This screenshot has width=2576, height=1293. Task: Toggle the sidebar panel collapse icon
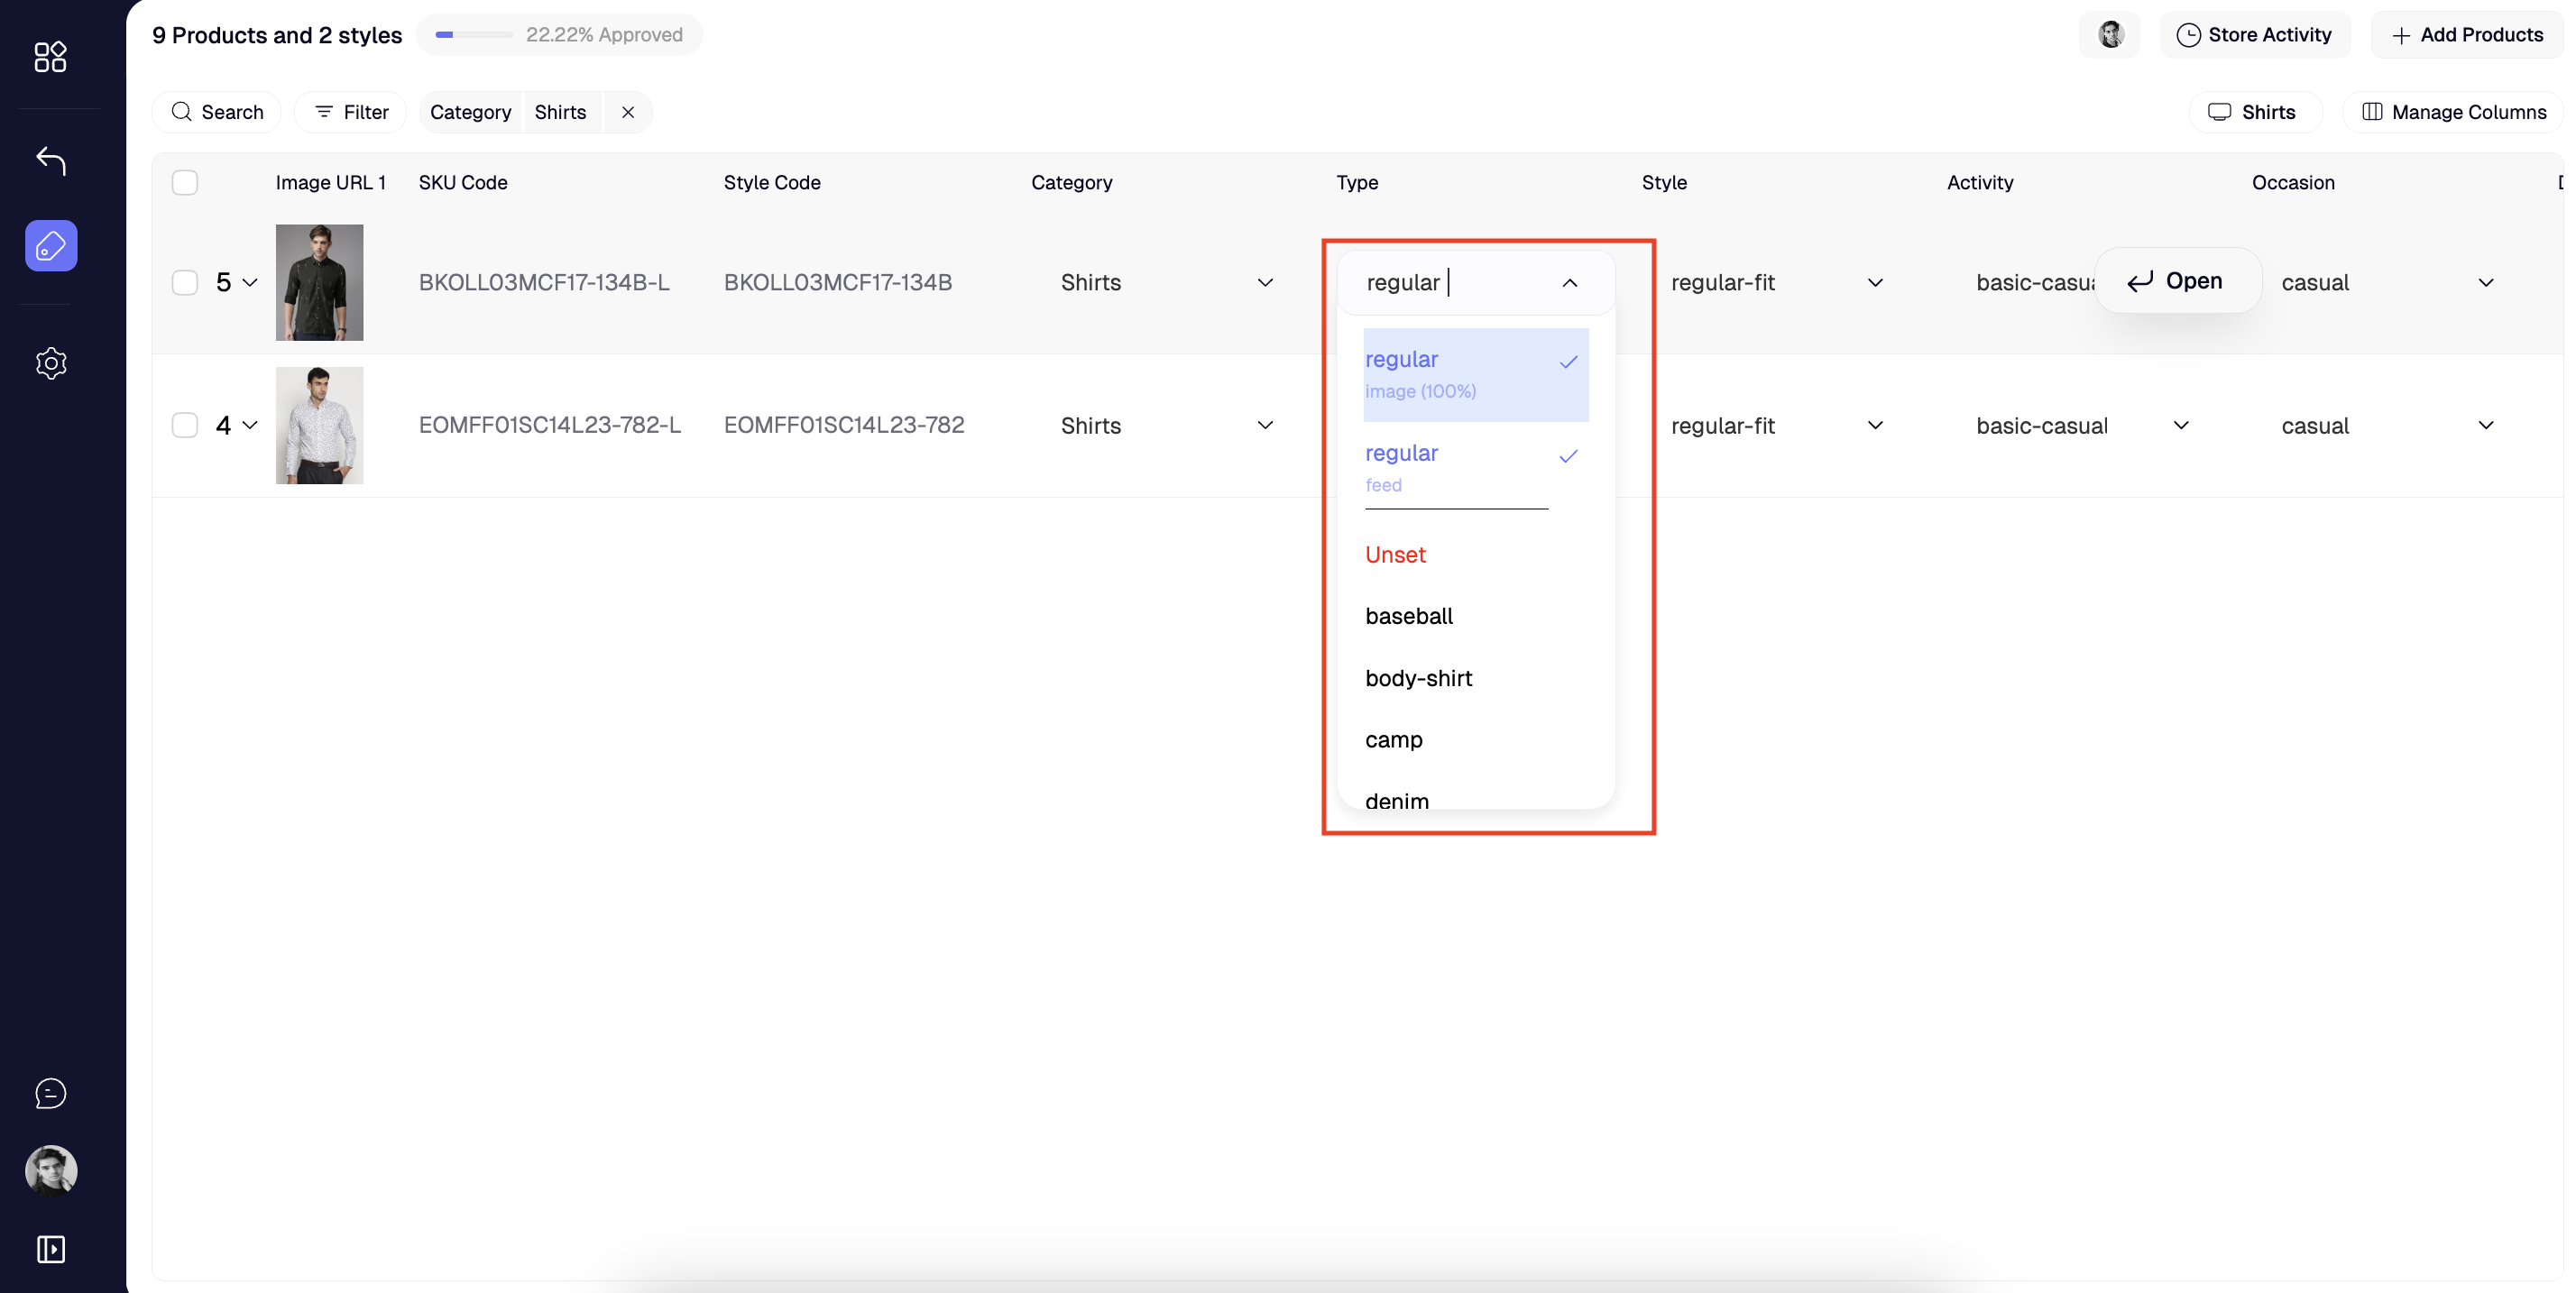pos(50,1249)
